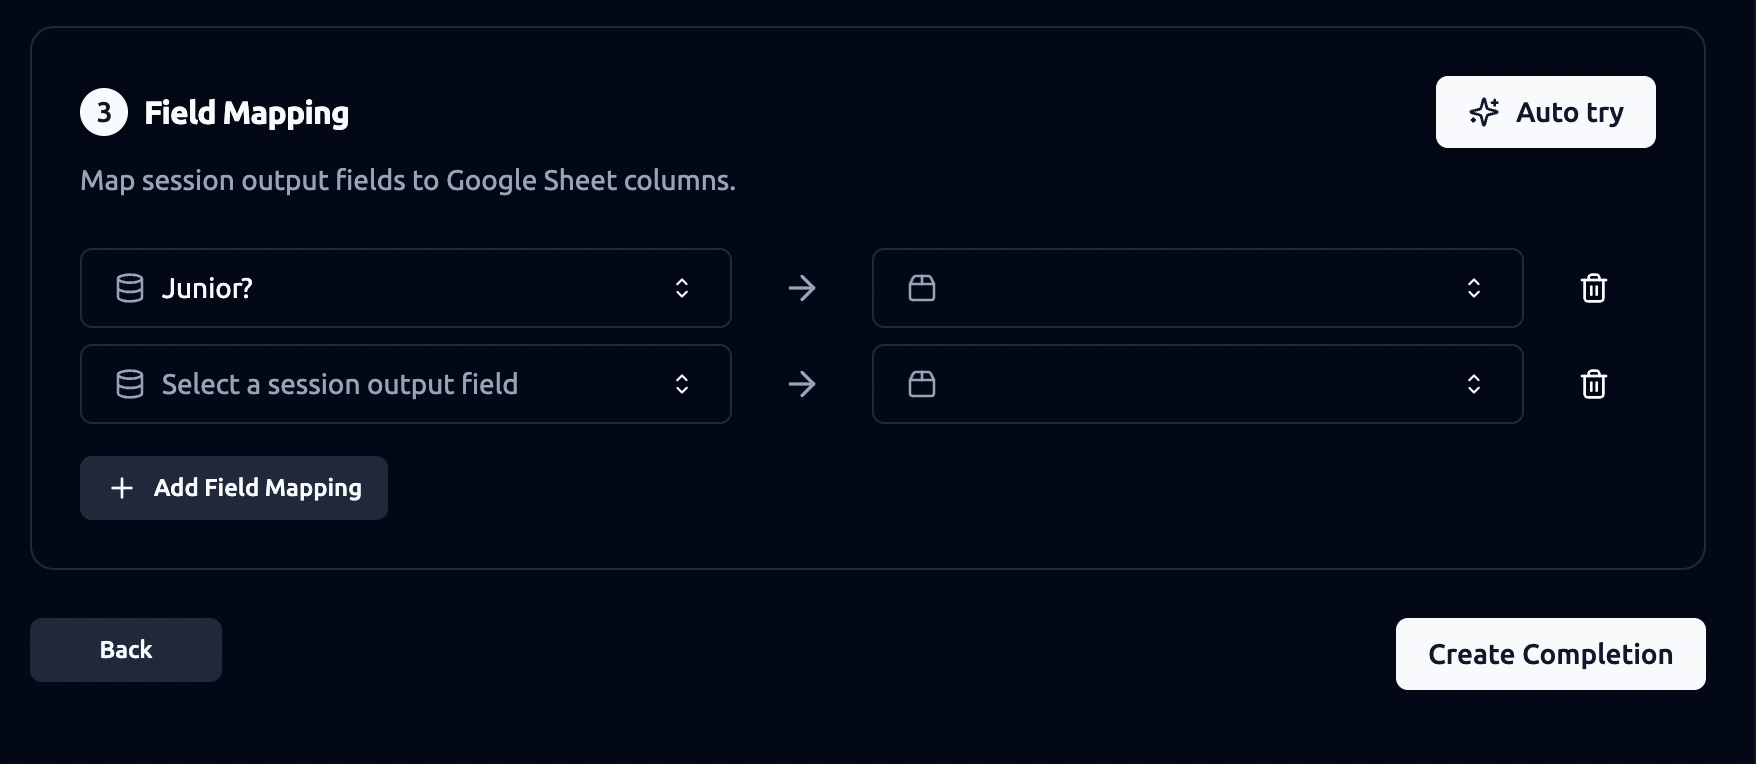Open the Junior? session field dropdown
Viewport: 1756px width, 764px height.
[x=406, y=288]
